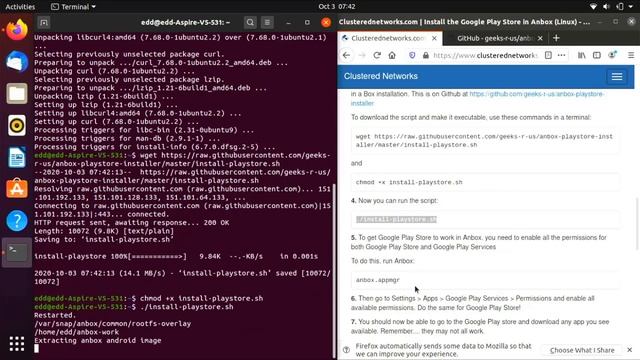Close the Clusterednetworks tab
640x360 pixels.
pos(434,38)
